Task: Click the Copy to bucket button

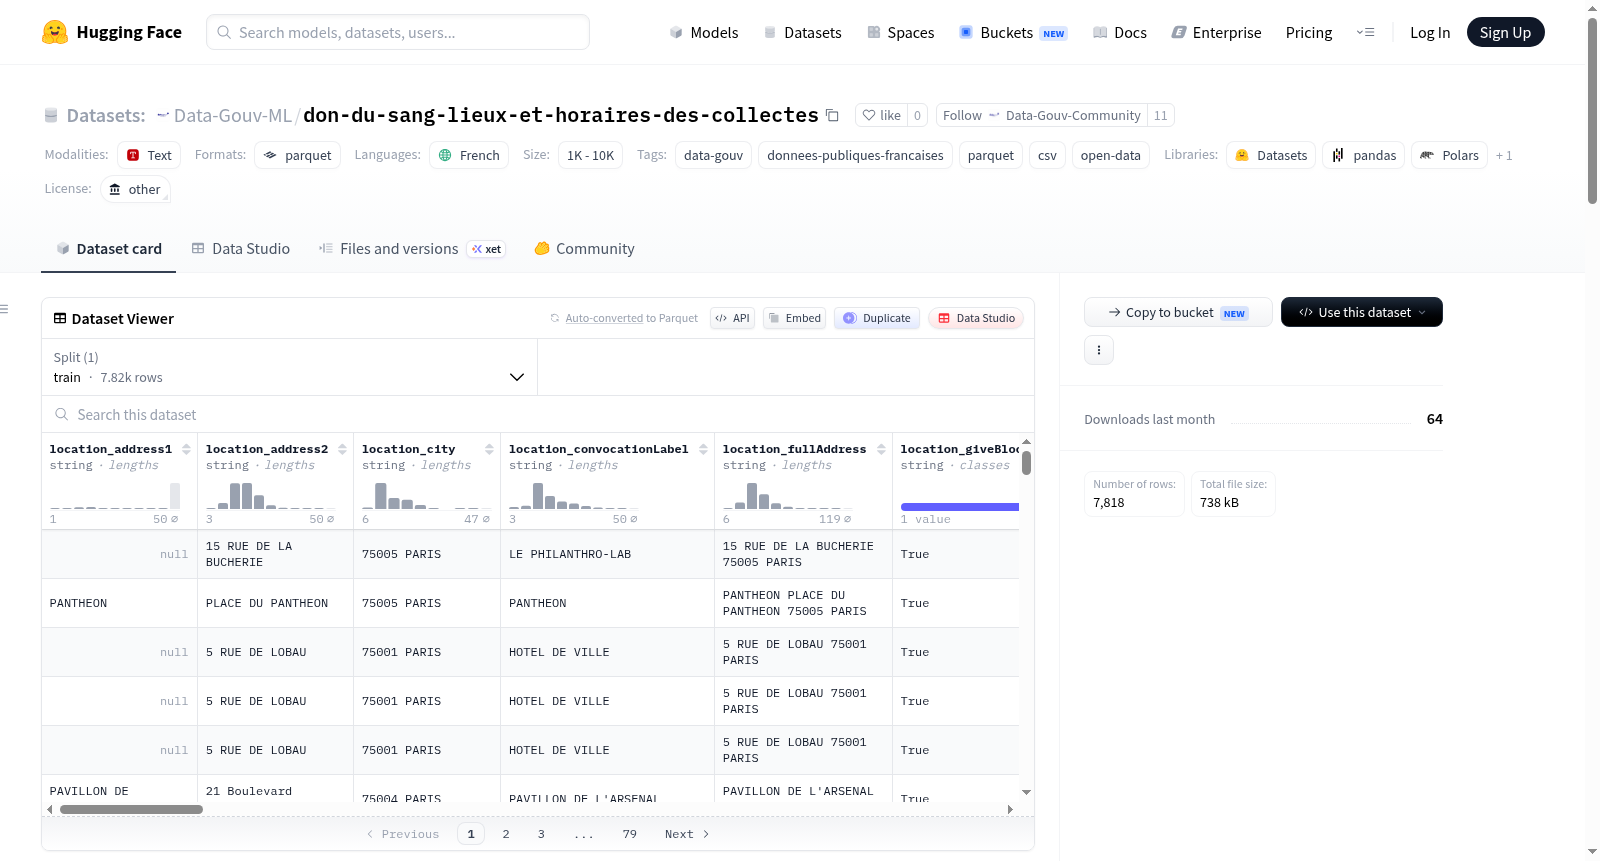Action: click(1178, 312)
